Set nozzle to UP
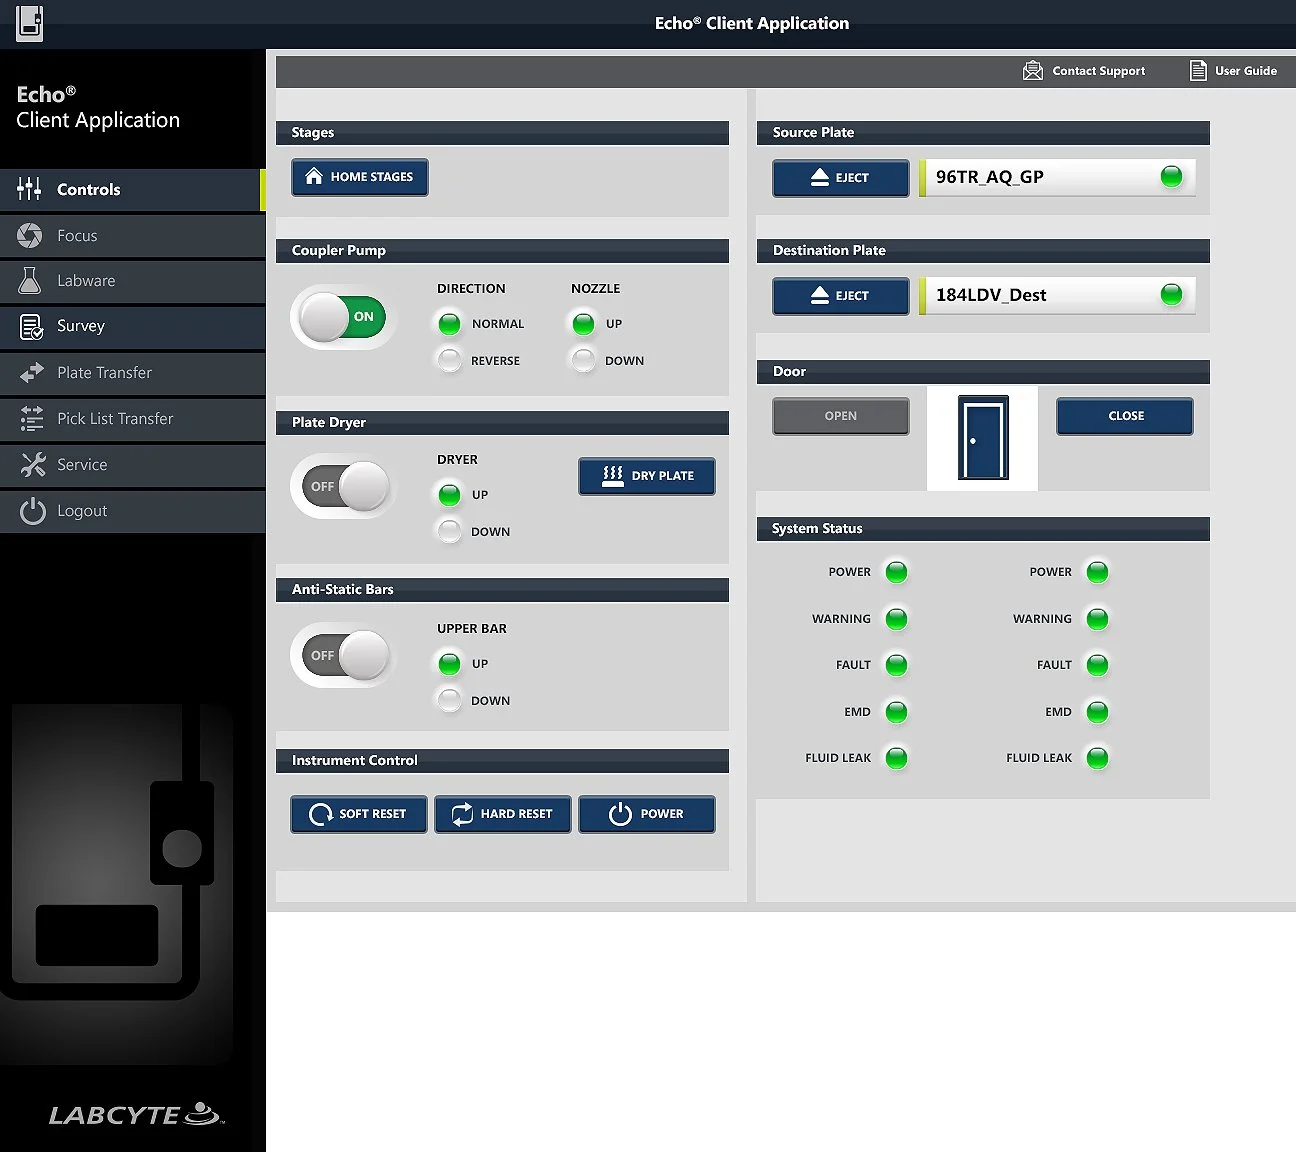 [584, 324]
